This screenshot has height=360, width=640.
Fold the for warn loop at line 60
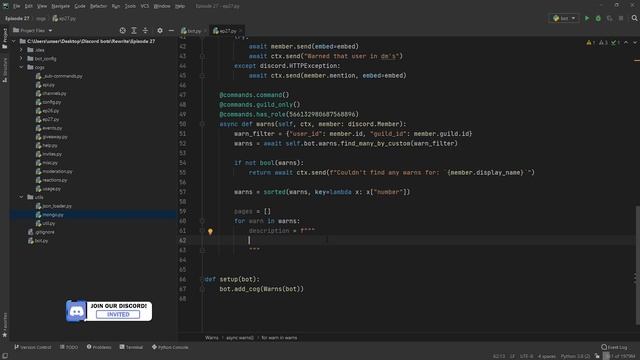(202, 221)
